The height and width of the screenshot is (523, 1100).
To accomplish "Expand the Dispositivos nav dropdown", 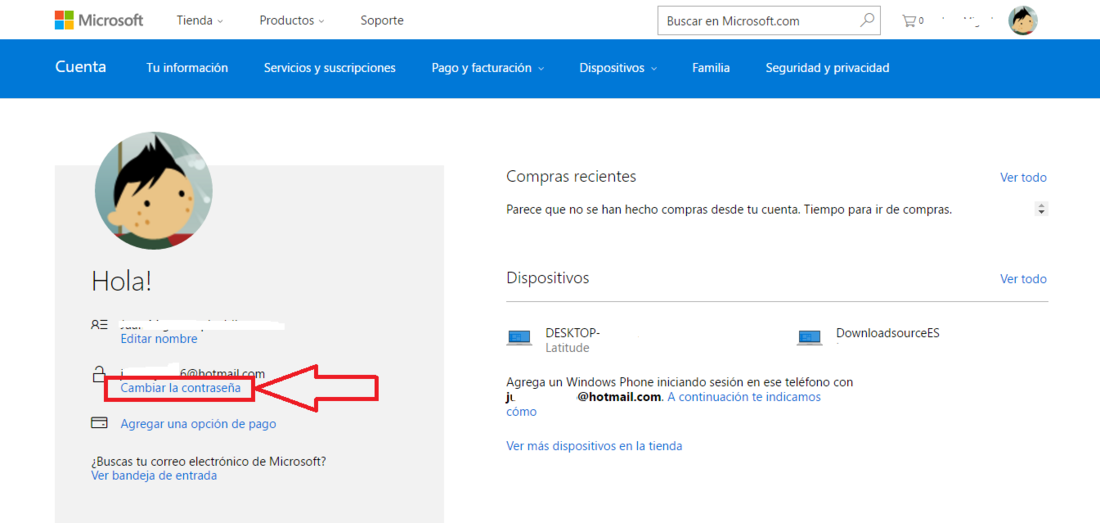I will tap(618, 68).
